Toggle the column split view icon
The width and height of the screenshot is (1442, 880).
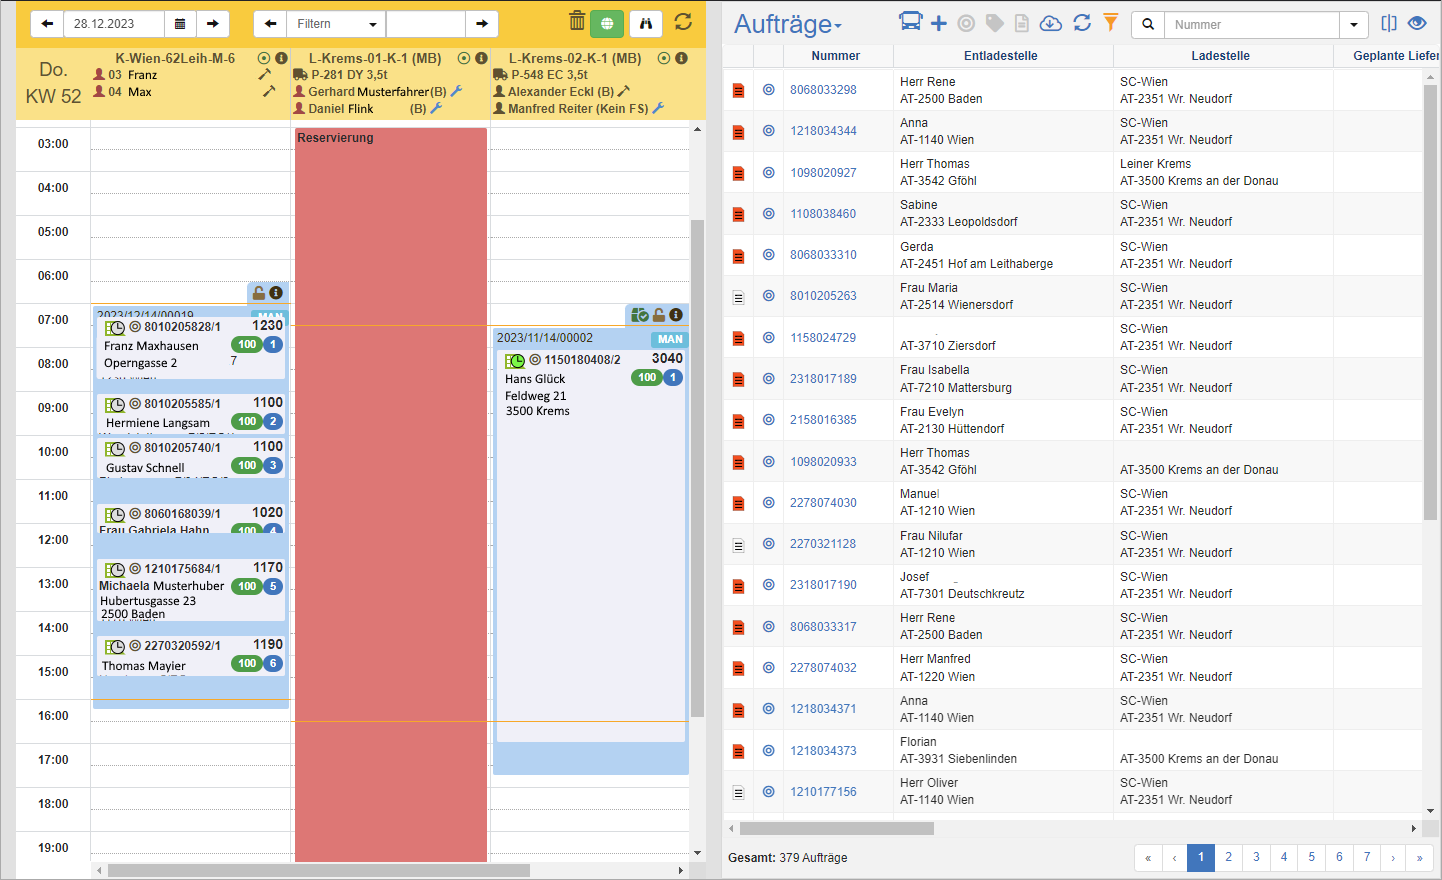[1389, 23]
